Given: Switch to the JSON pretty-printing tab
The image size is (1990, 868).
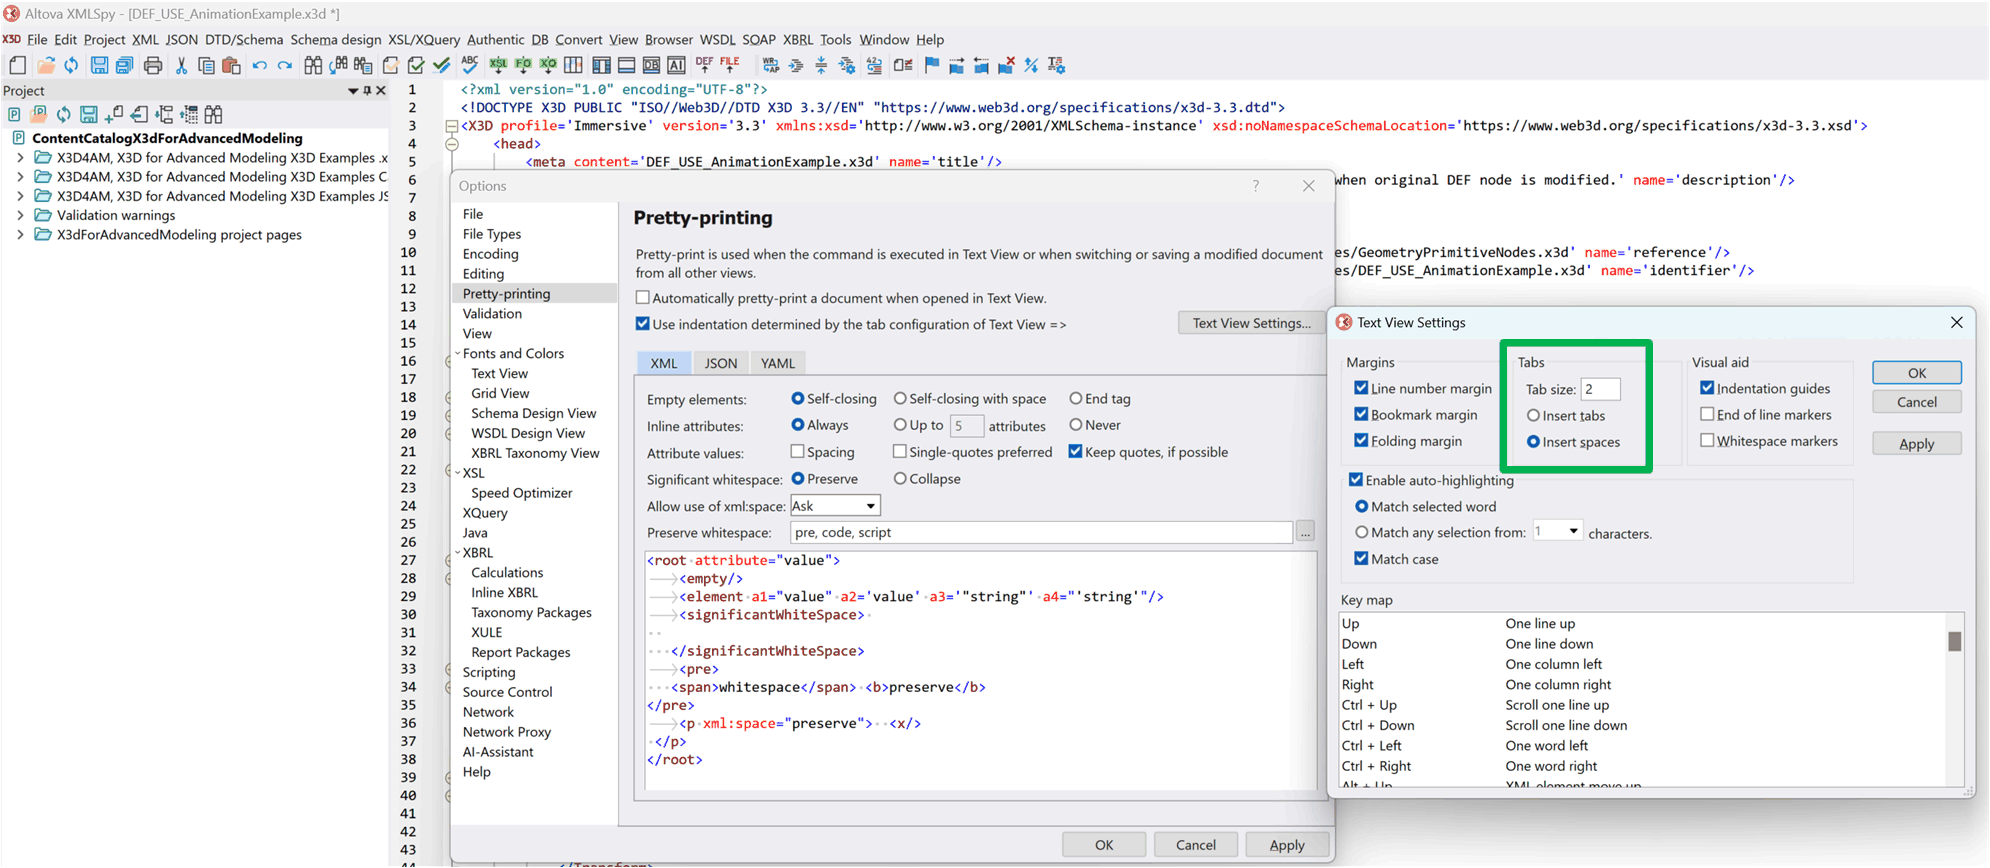Looking at the screenshot, I should [720, 363].
